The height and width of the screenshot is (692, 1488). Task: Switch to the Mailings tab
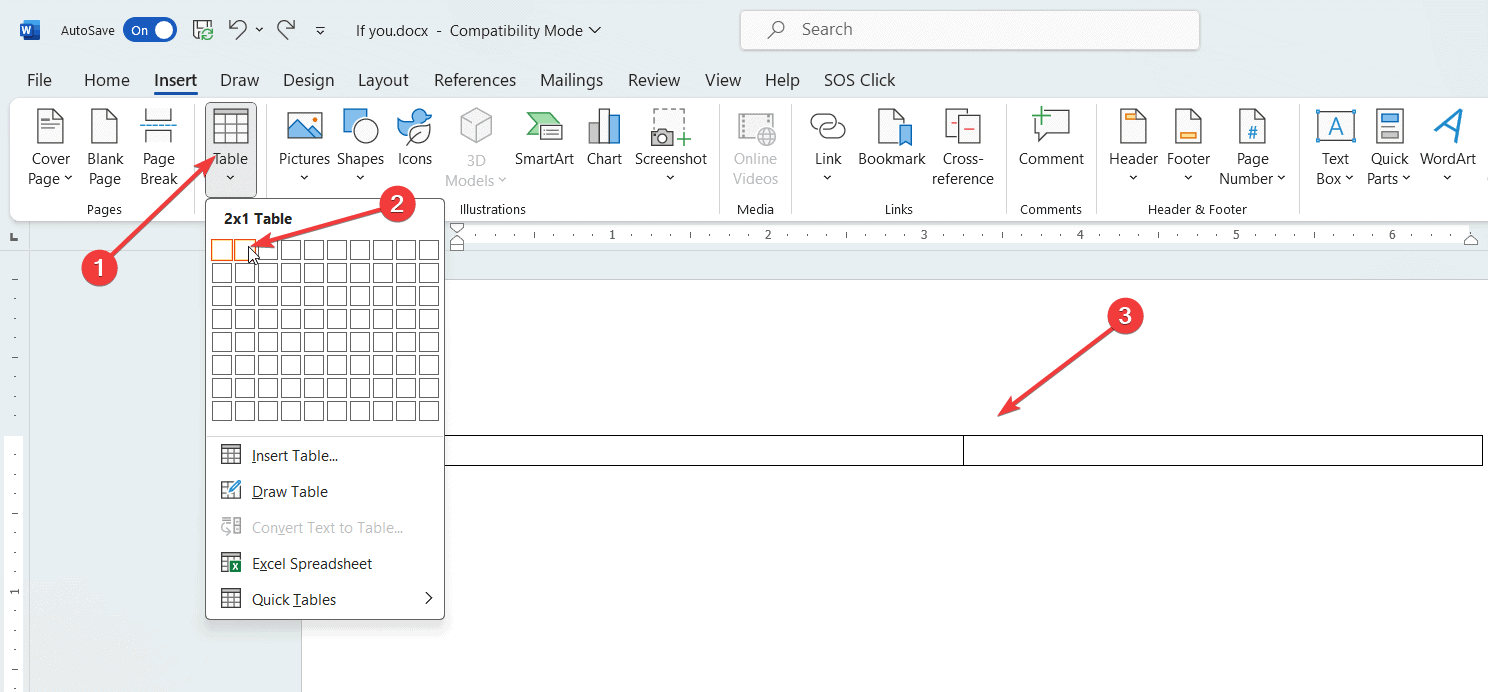(x=571, y=80)
